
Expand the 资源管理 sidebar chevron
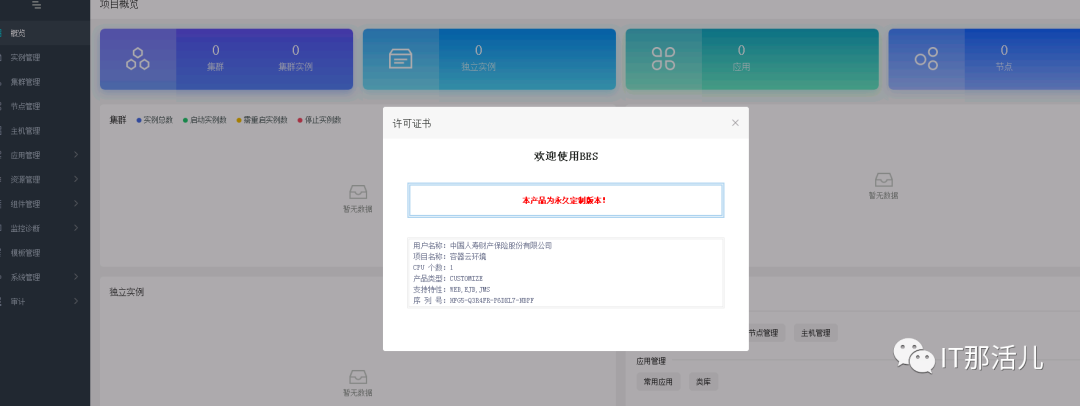(76, 179)
